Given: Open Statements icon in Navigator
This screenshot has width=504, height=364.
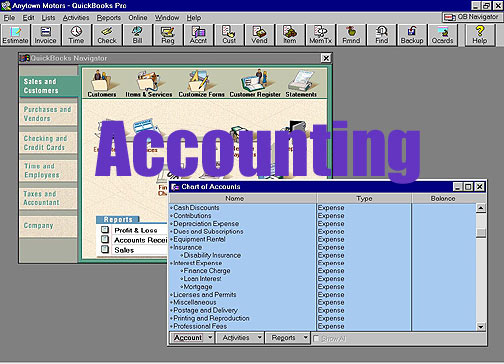Looking at the screenshot, I should point(301,84).
